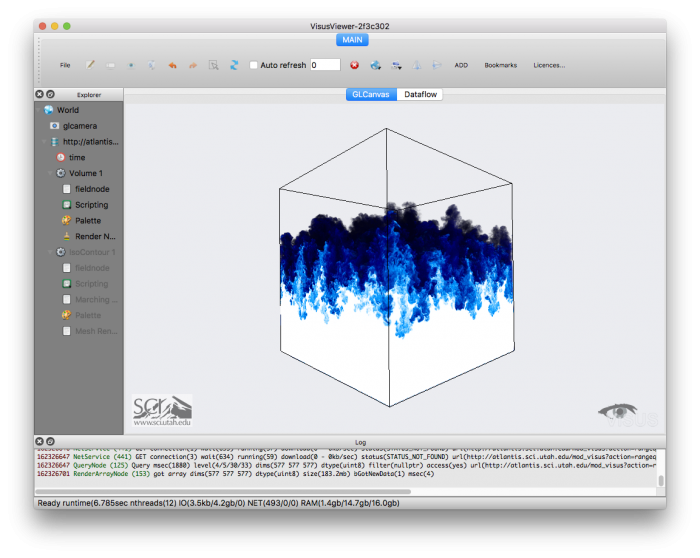Click the blue refresh arrows icon
The height and width of the screenshot is (558, 700).
pos(234,65)
